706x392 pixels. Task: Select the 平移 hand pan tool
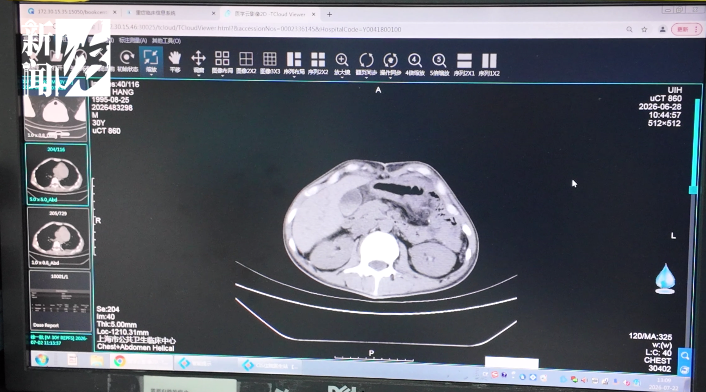[x=175, y=61]
